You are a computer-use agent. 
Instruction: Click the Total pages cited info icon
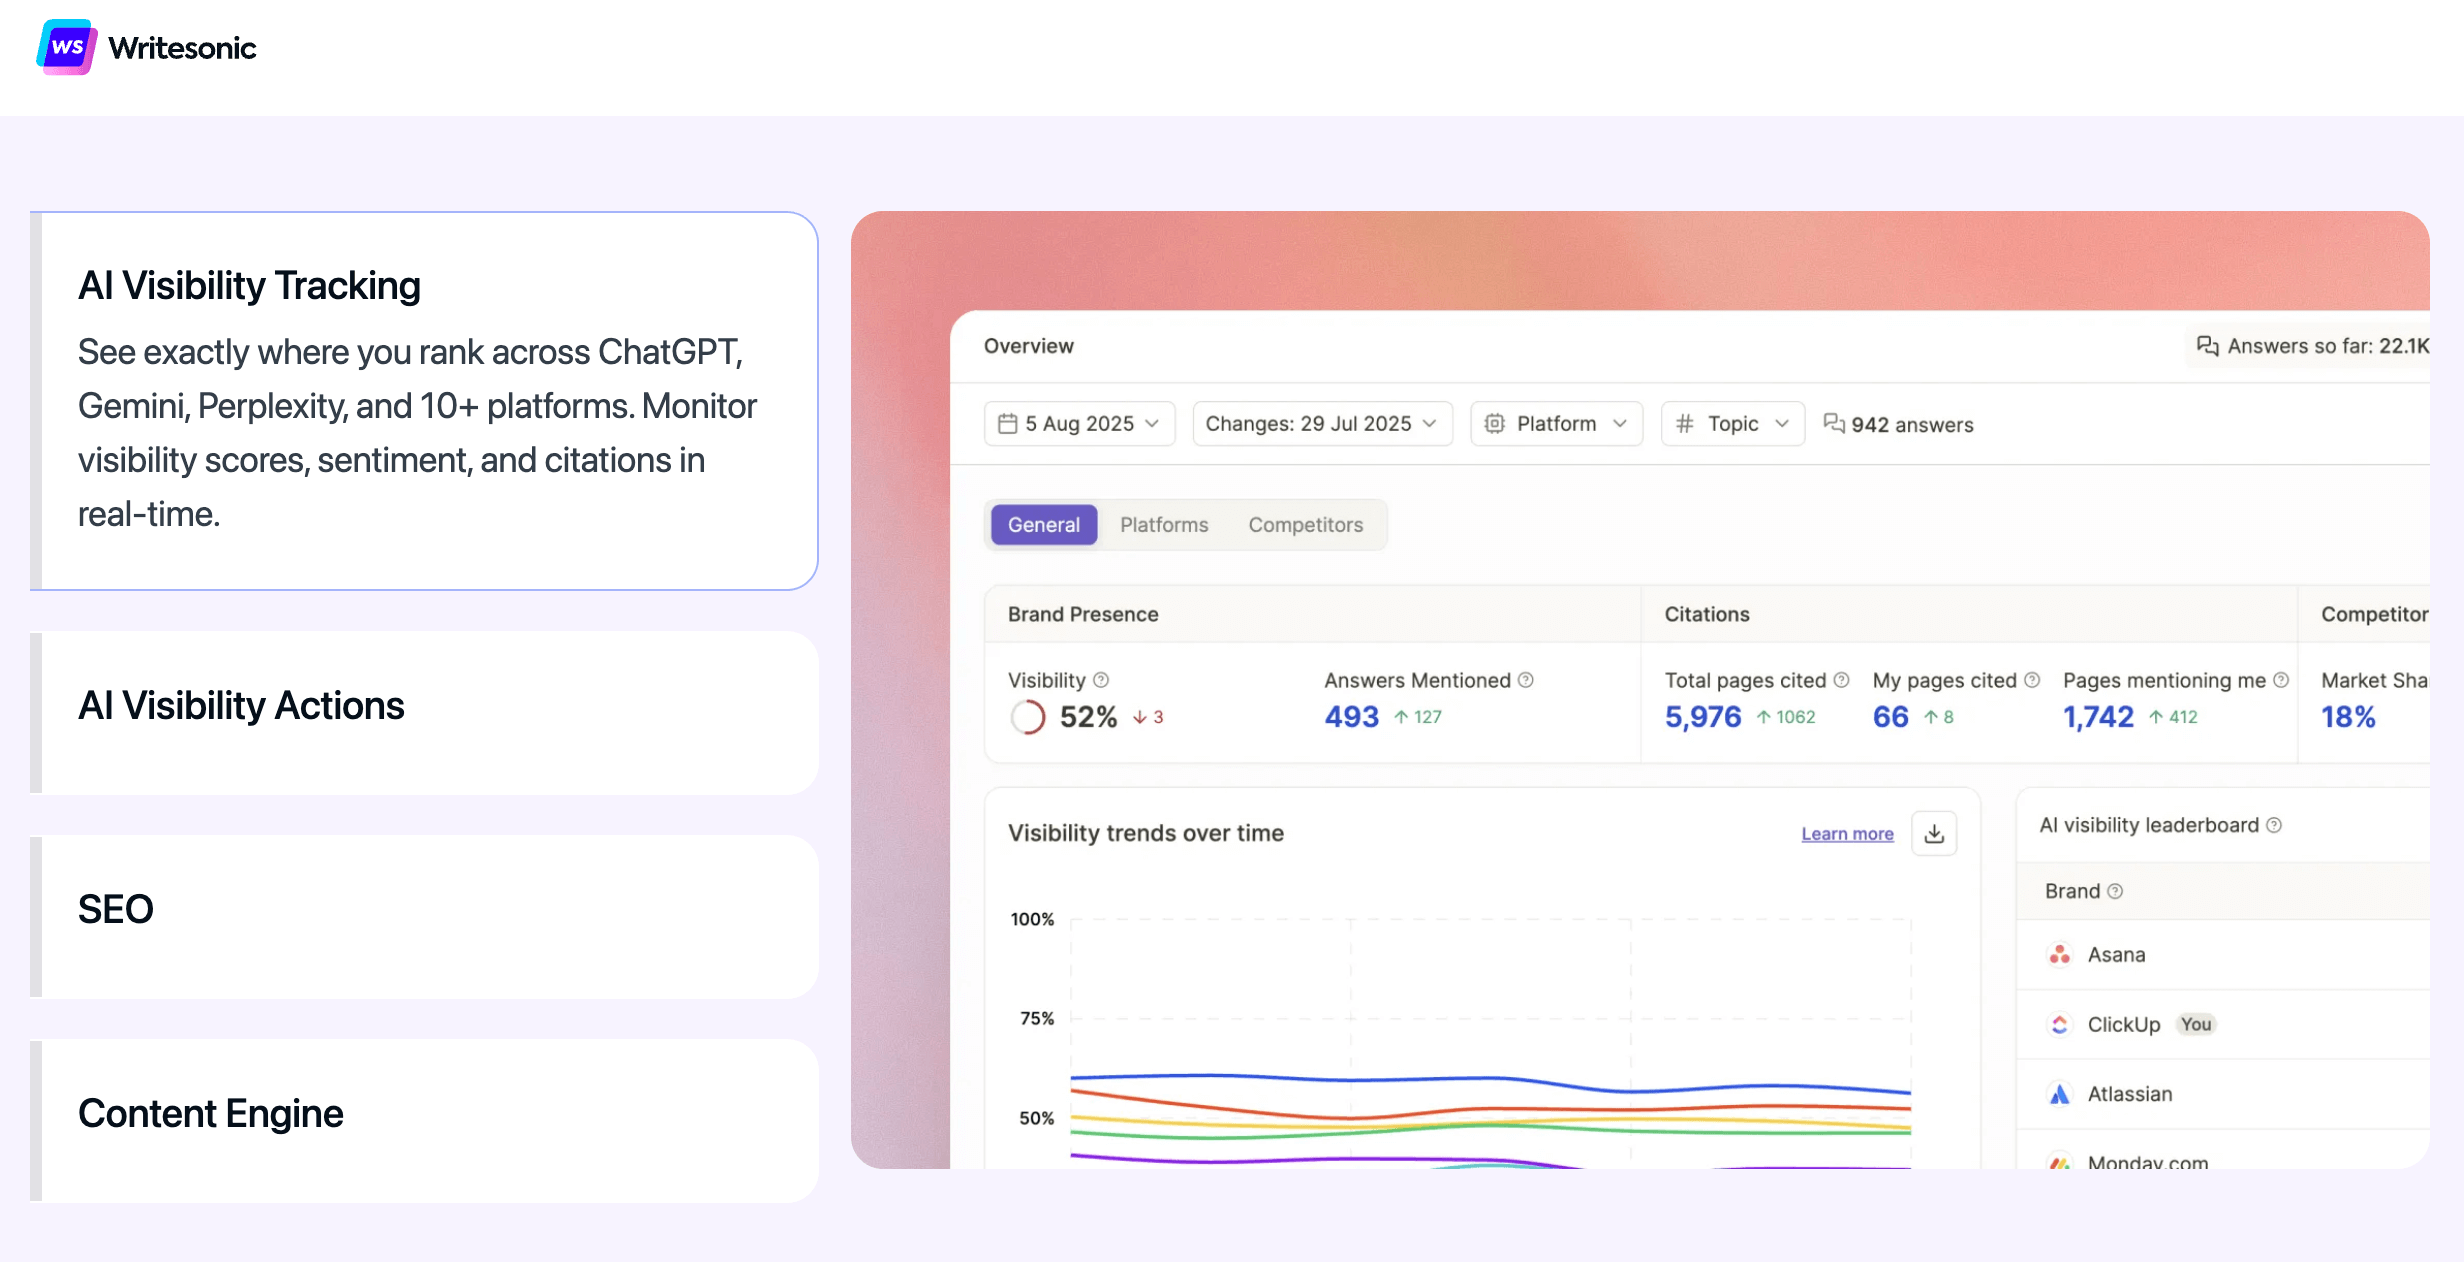[x=1842, y=680]
